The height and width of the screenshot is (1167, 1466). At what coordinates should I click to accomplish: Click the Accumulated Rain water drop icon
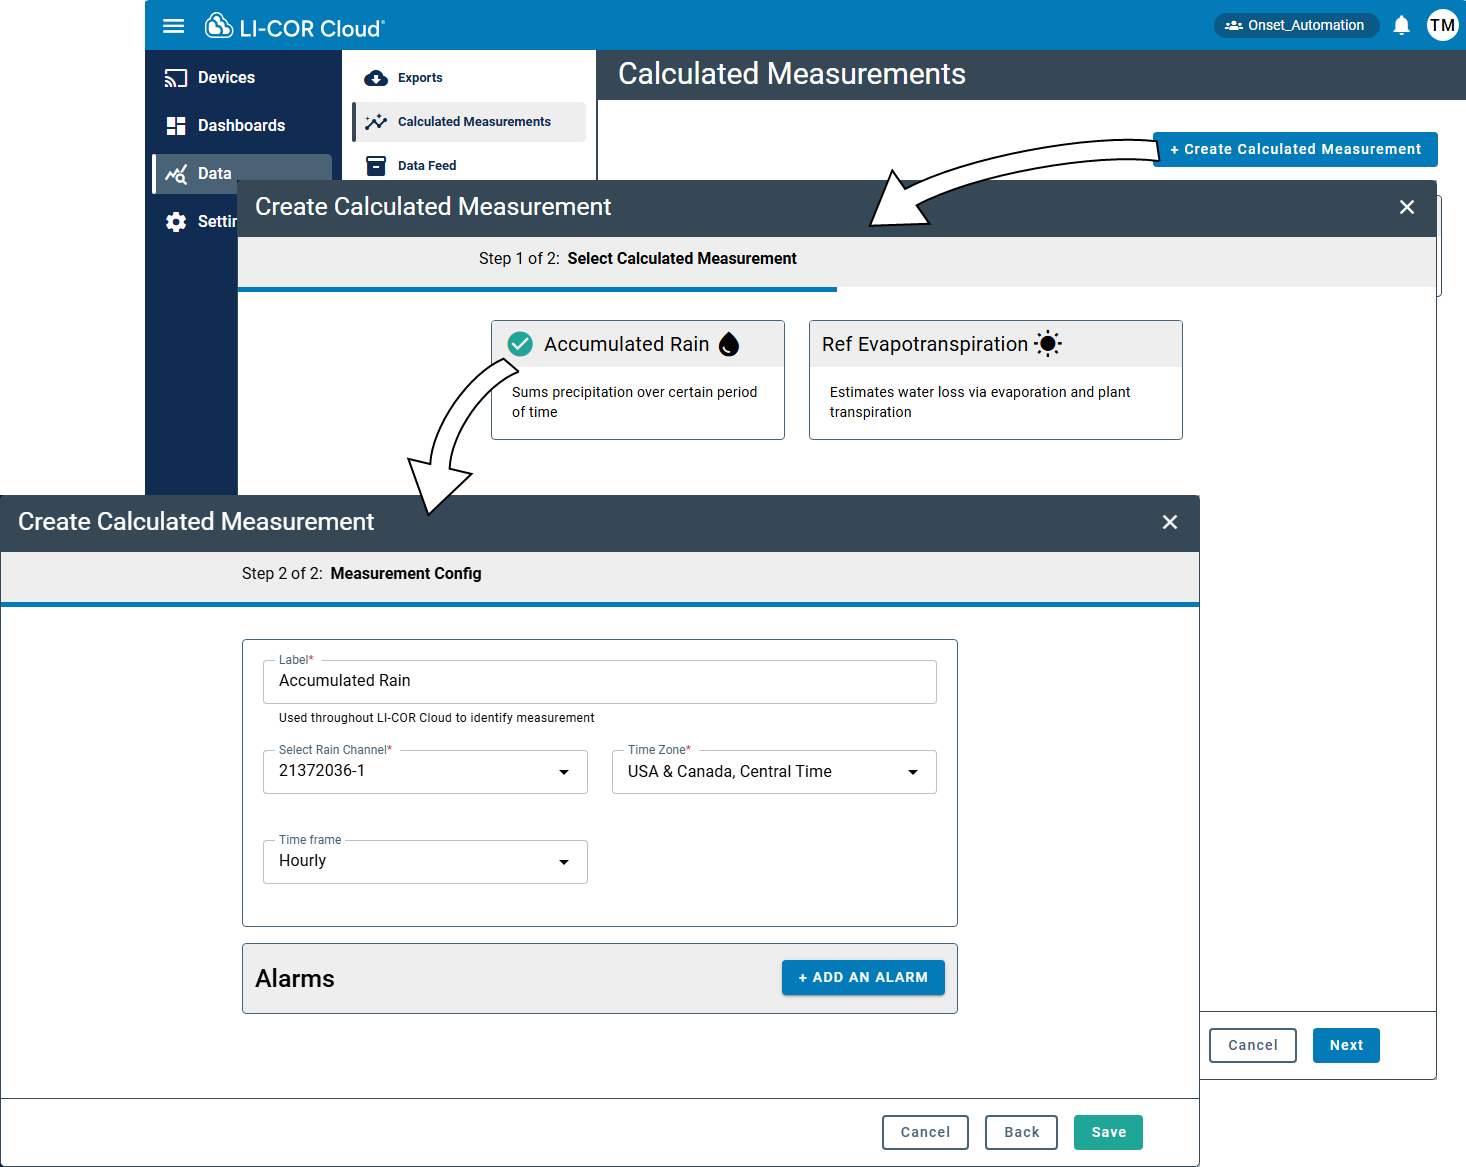point(729,345)
